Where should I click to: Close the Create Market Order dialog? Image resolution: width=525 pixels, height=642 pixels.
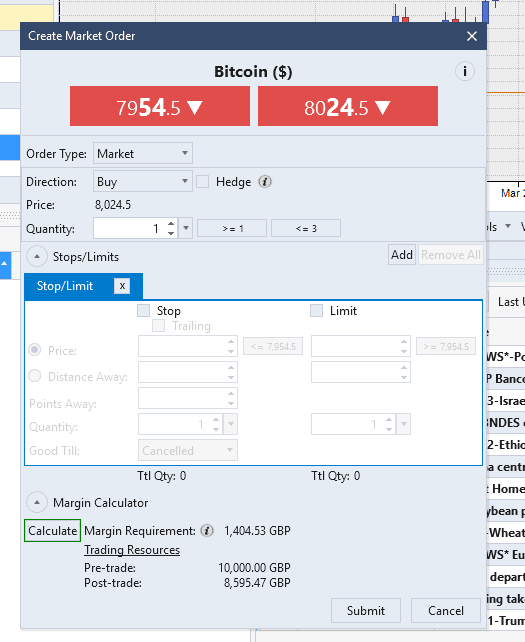[472, 36]
